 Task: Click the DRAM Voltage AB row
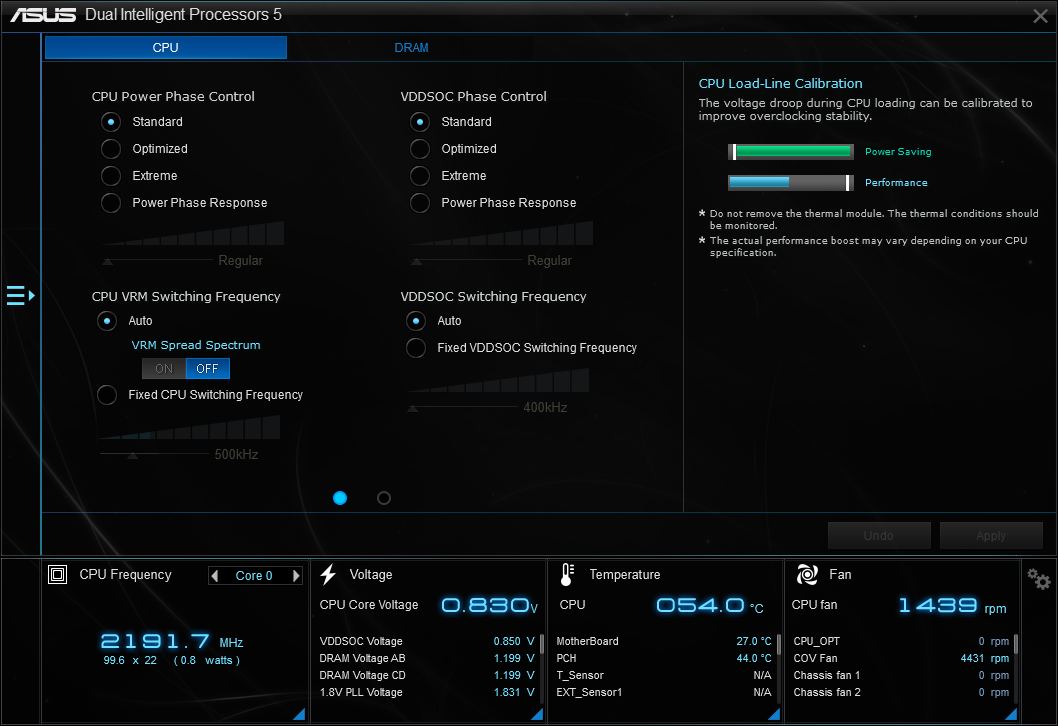[x=427, y=659]
